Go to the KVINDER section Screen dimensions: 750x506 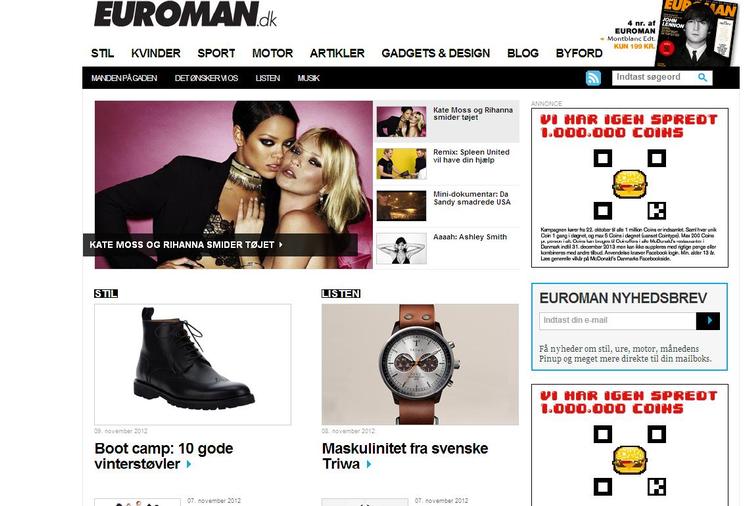(156, 53)
